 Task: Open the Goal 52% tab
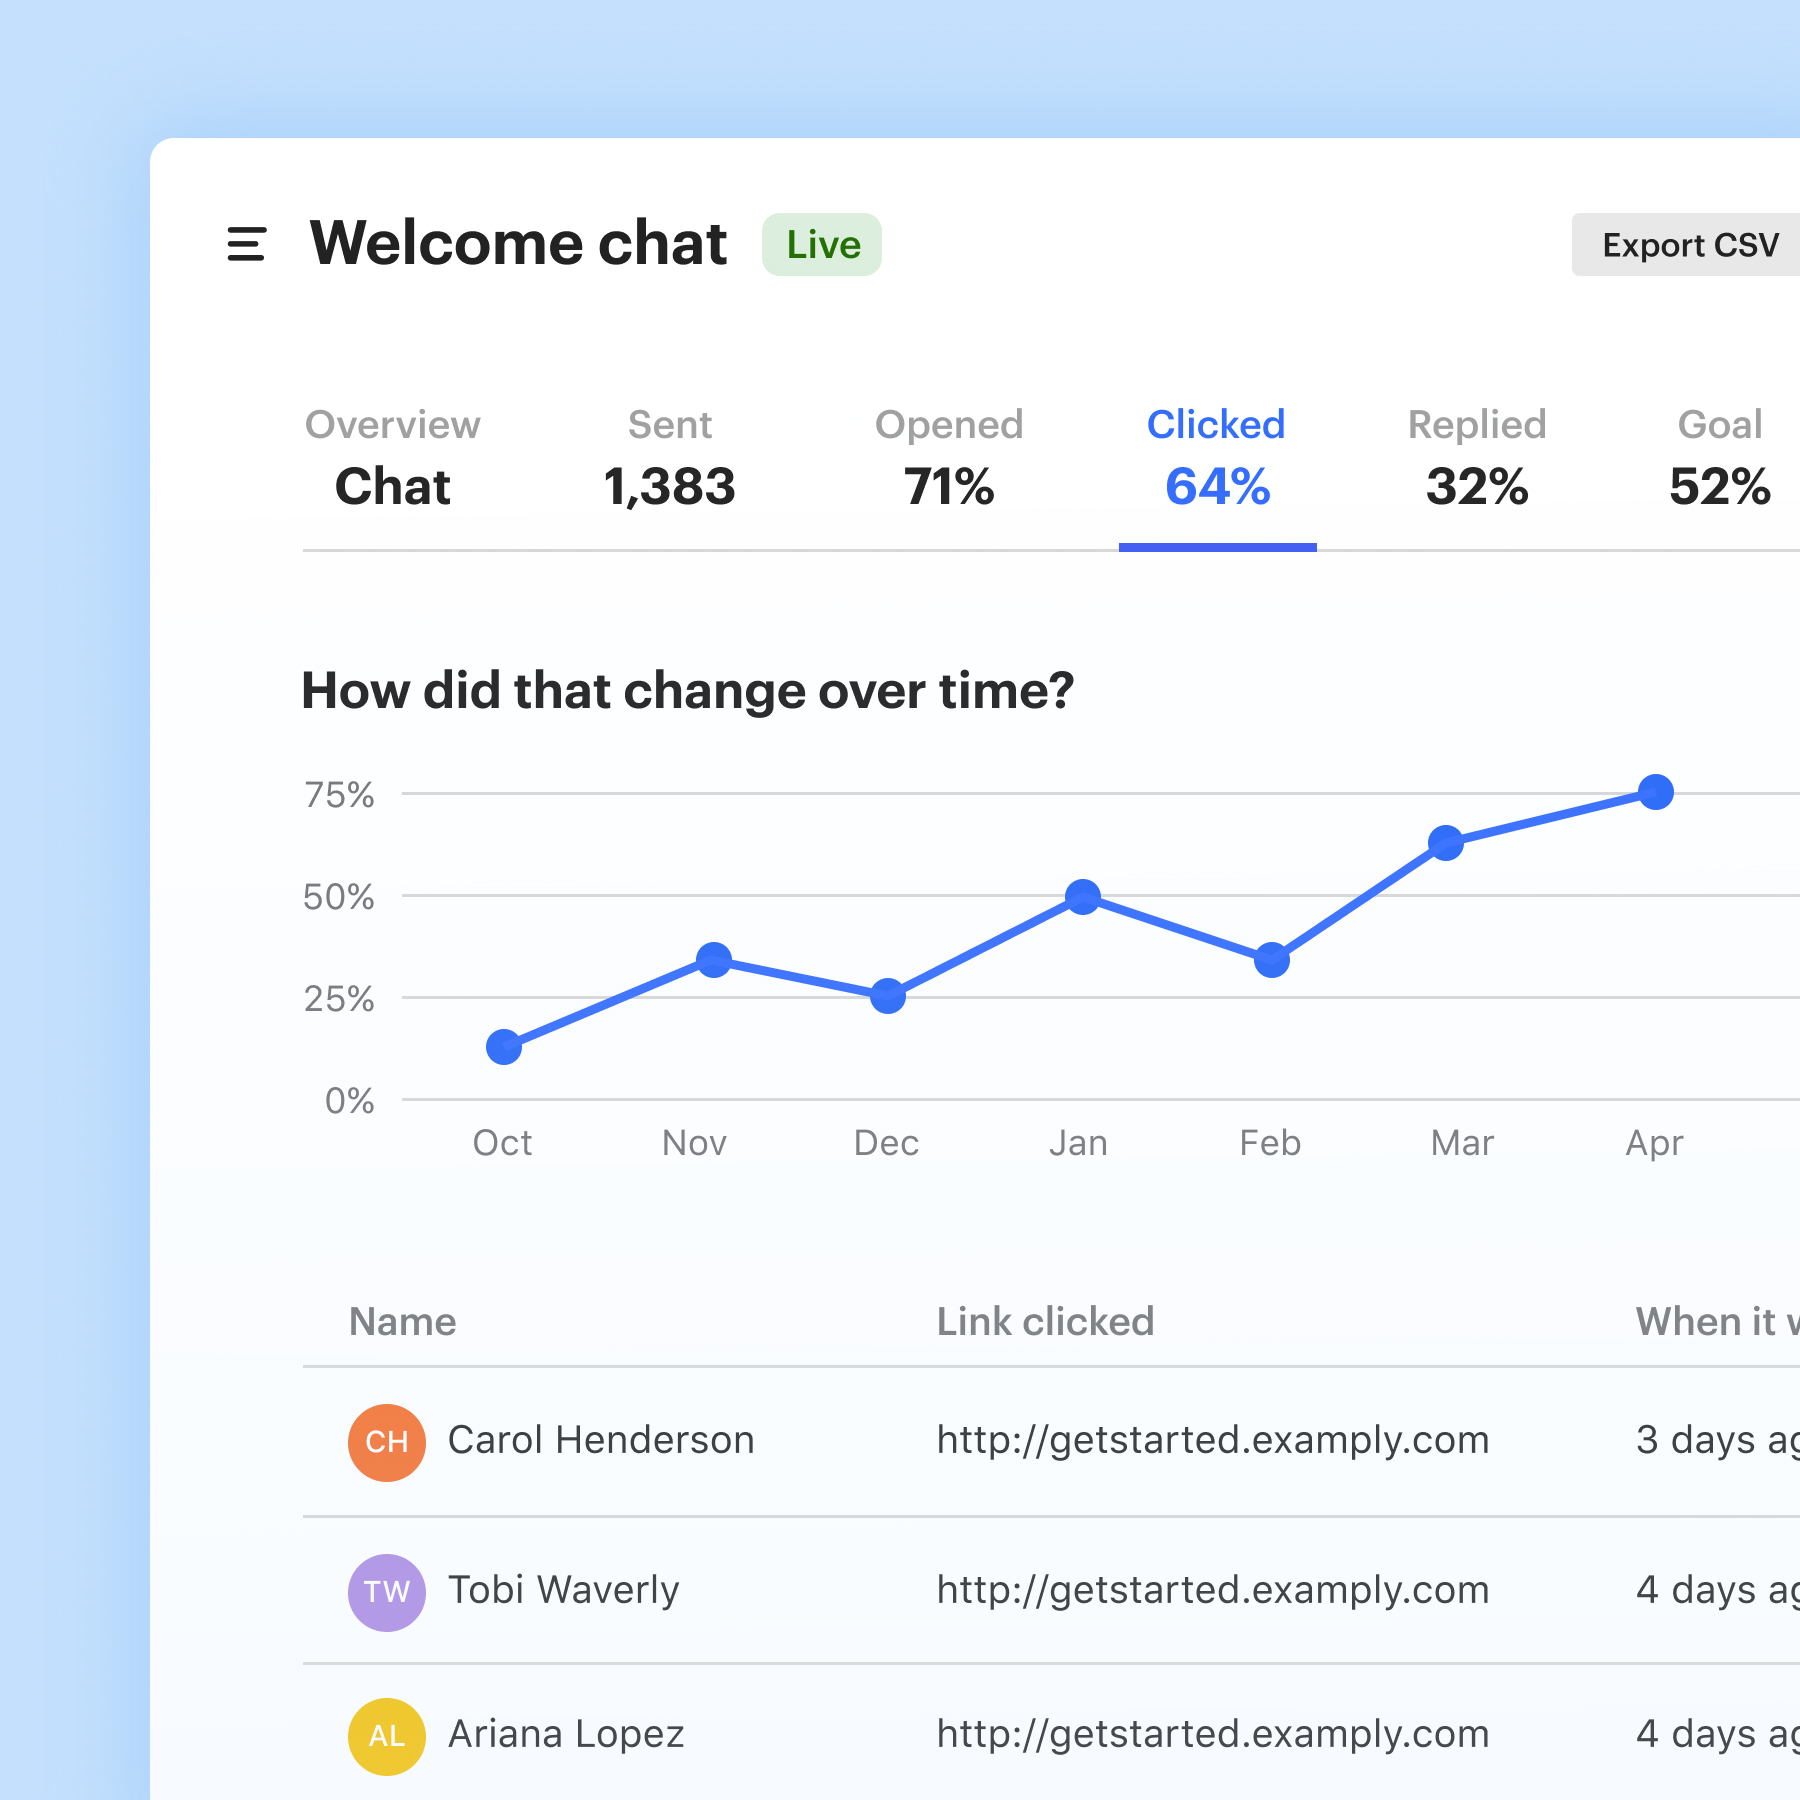click(1720, 460)
